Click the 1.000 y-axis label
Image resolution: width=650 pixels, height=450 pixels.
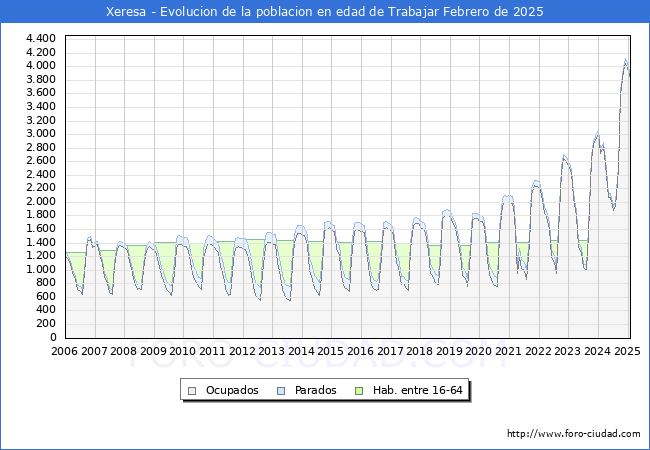pyautogui.click(x=41, y=269)
